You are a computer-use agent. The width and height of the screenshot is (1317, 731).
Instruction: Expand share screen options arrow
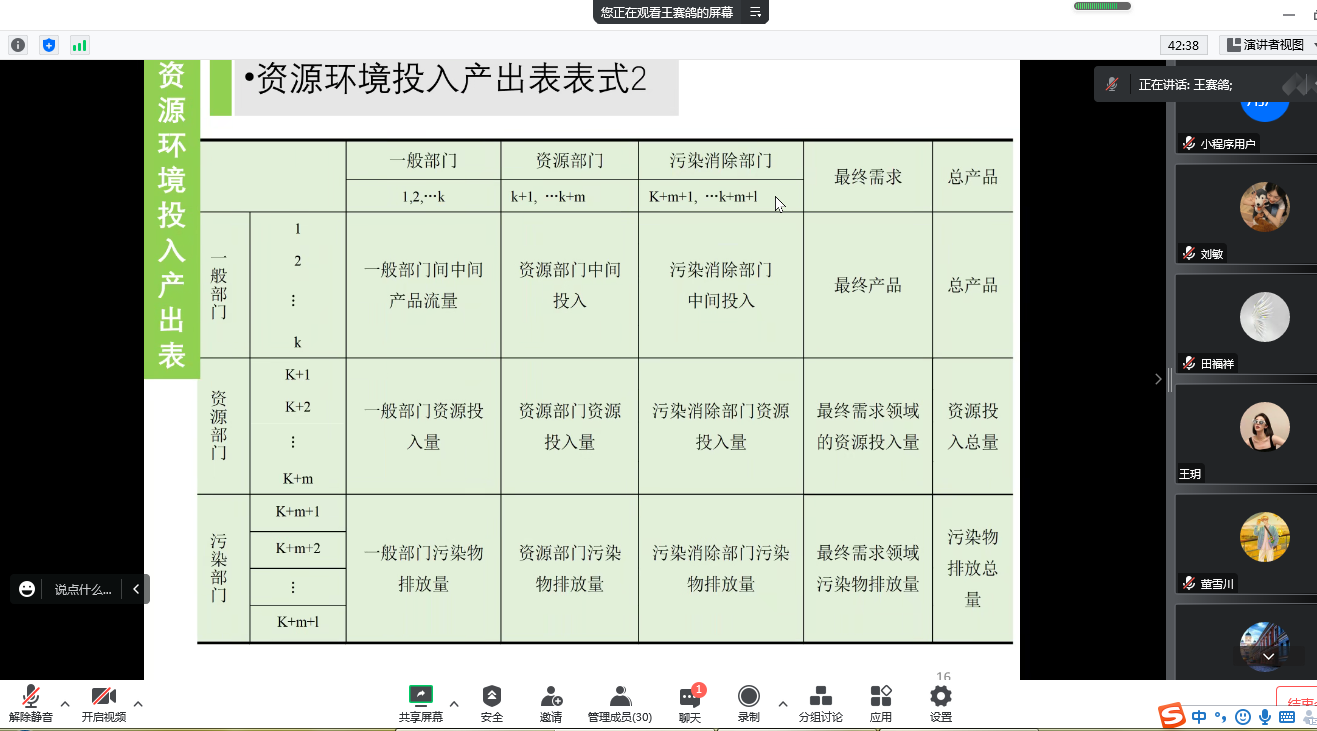(454, 704)
